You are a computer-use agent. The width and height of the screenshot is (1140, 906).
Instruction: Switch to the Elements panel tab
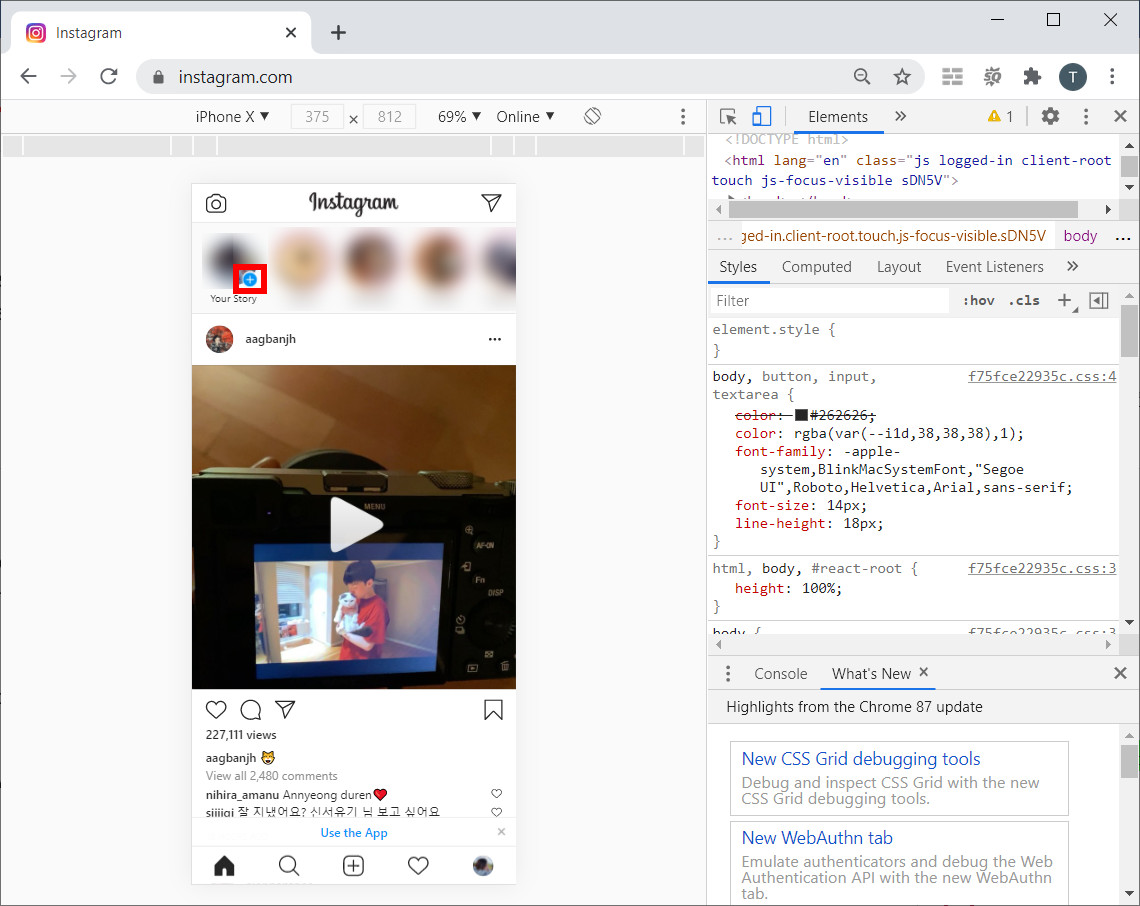pyautogui.click(x=838, y=116)
